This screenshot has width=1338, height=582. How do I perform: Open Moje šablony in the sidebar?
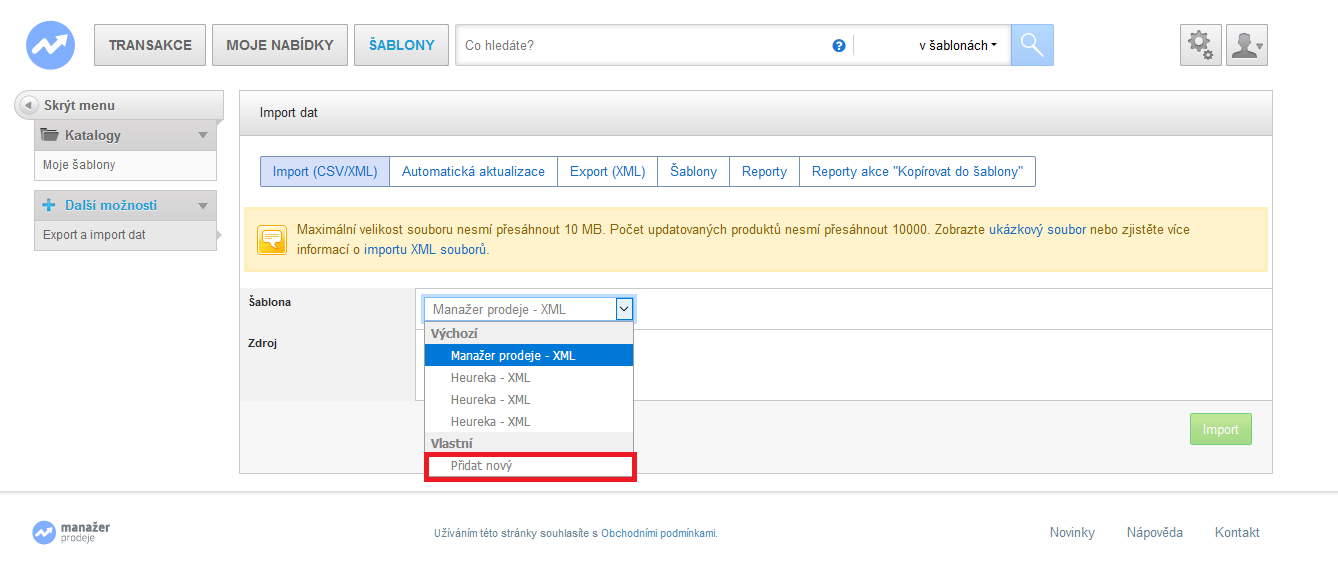tap(79, 165)
